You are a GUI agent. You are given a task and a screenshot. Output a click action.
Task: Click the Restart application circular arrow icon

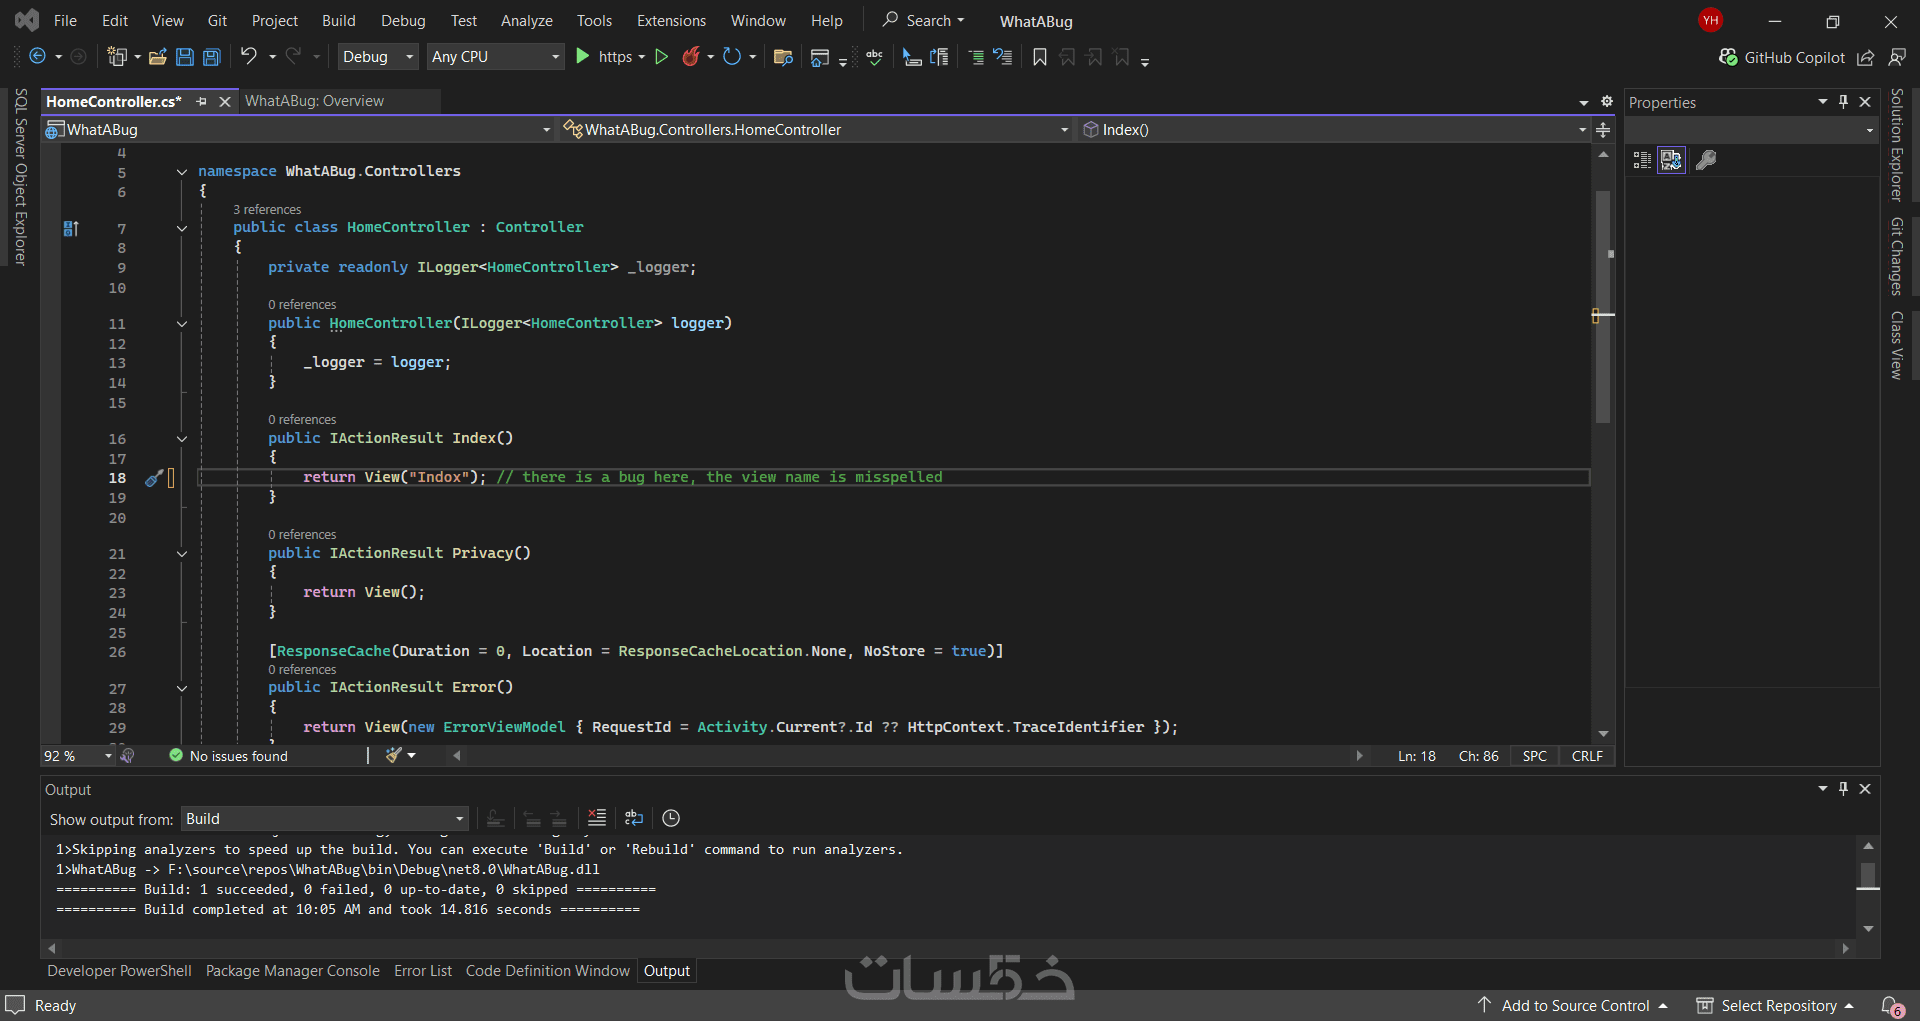(732, 57)
